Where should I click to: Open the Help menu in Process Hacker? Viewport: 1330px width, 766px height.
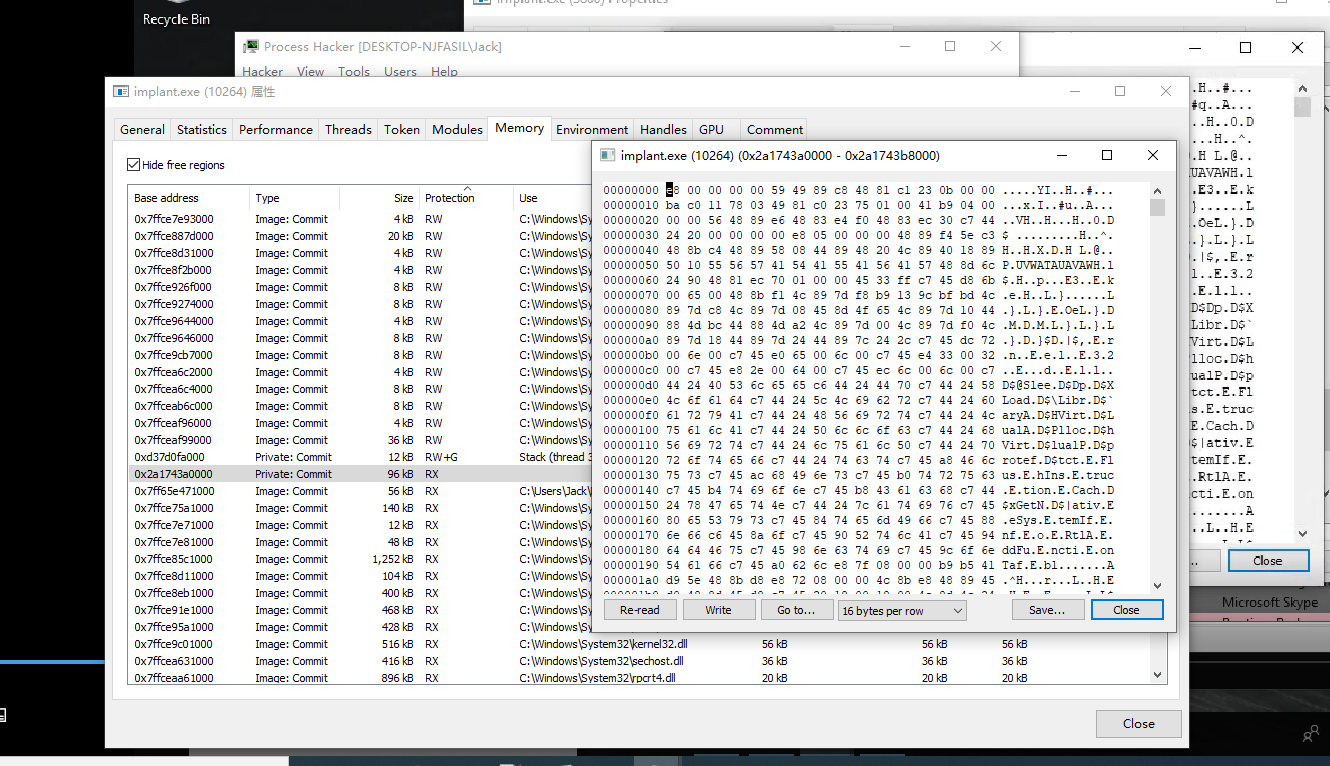tap(444, 72)
